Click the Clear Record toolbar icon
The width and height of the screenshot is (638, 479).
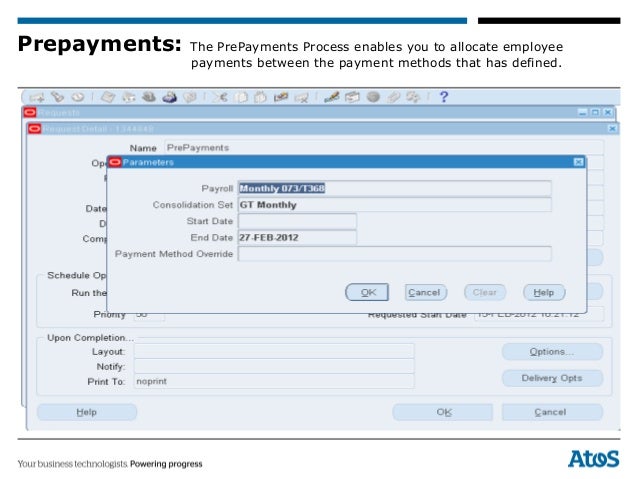pyautogui.click(x=281, y=97)
